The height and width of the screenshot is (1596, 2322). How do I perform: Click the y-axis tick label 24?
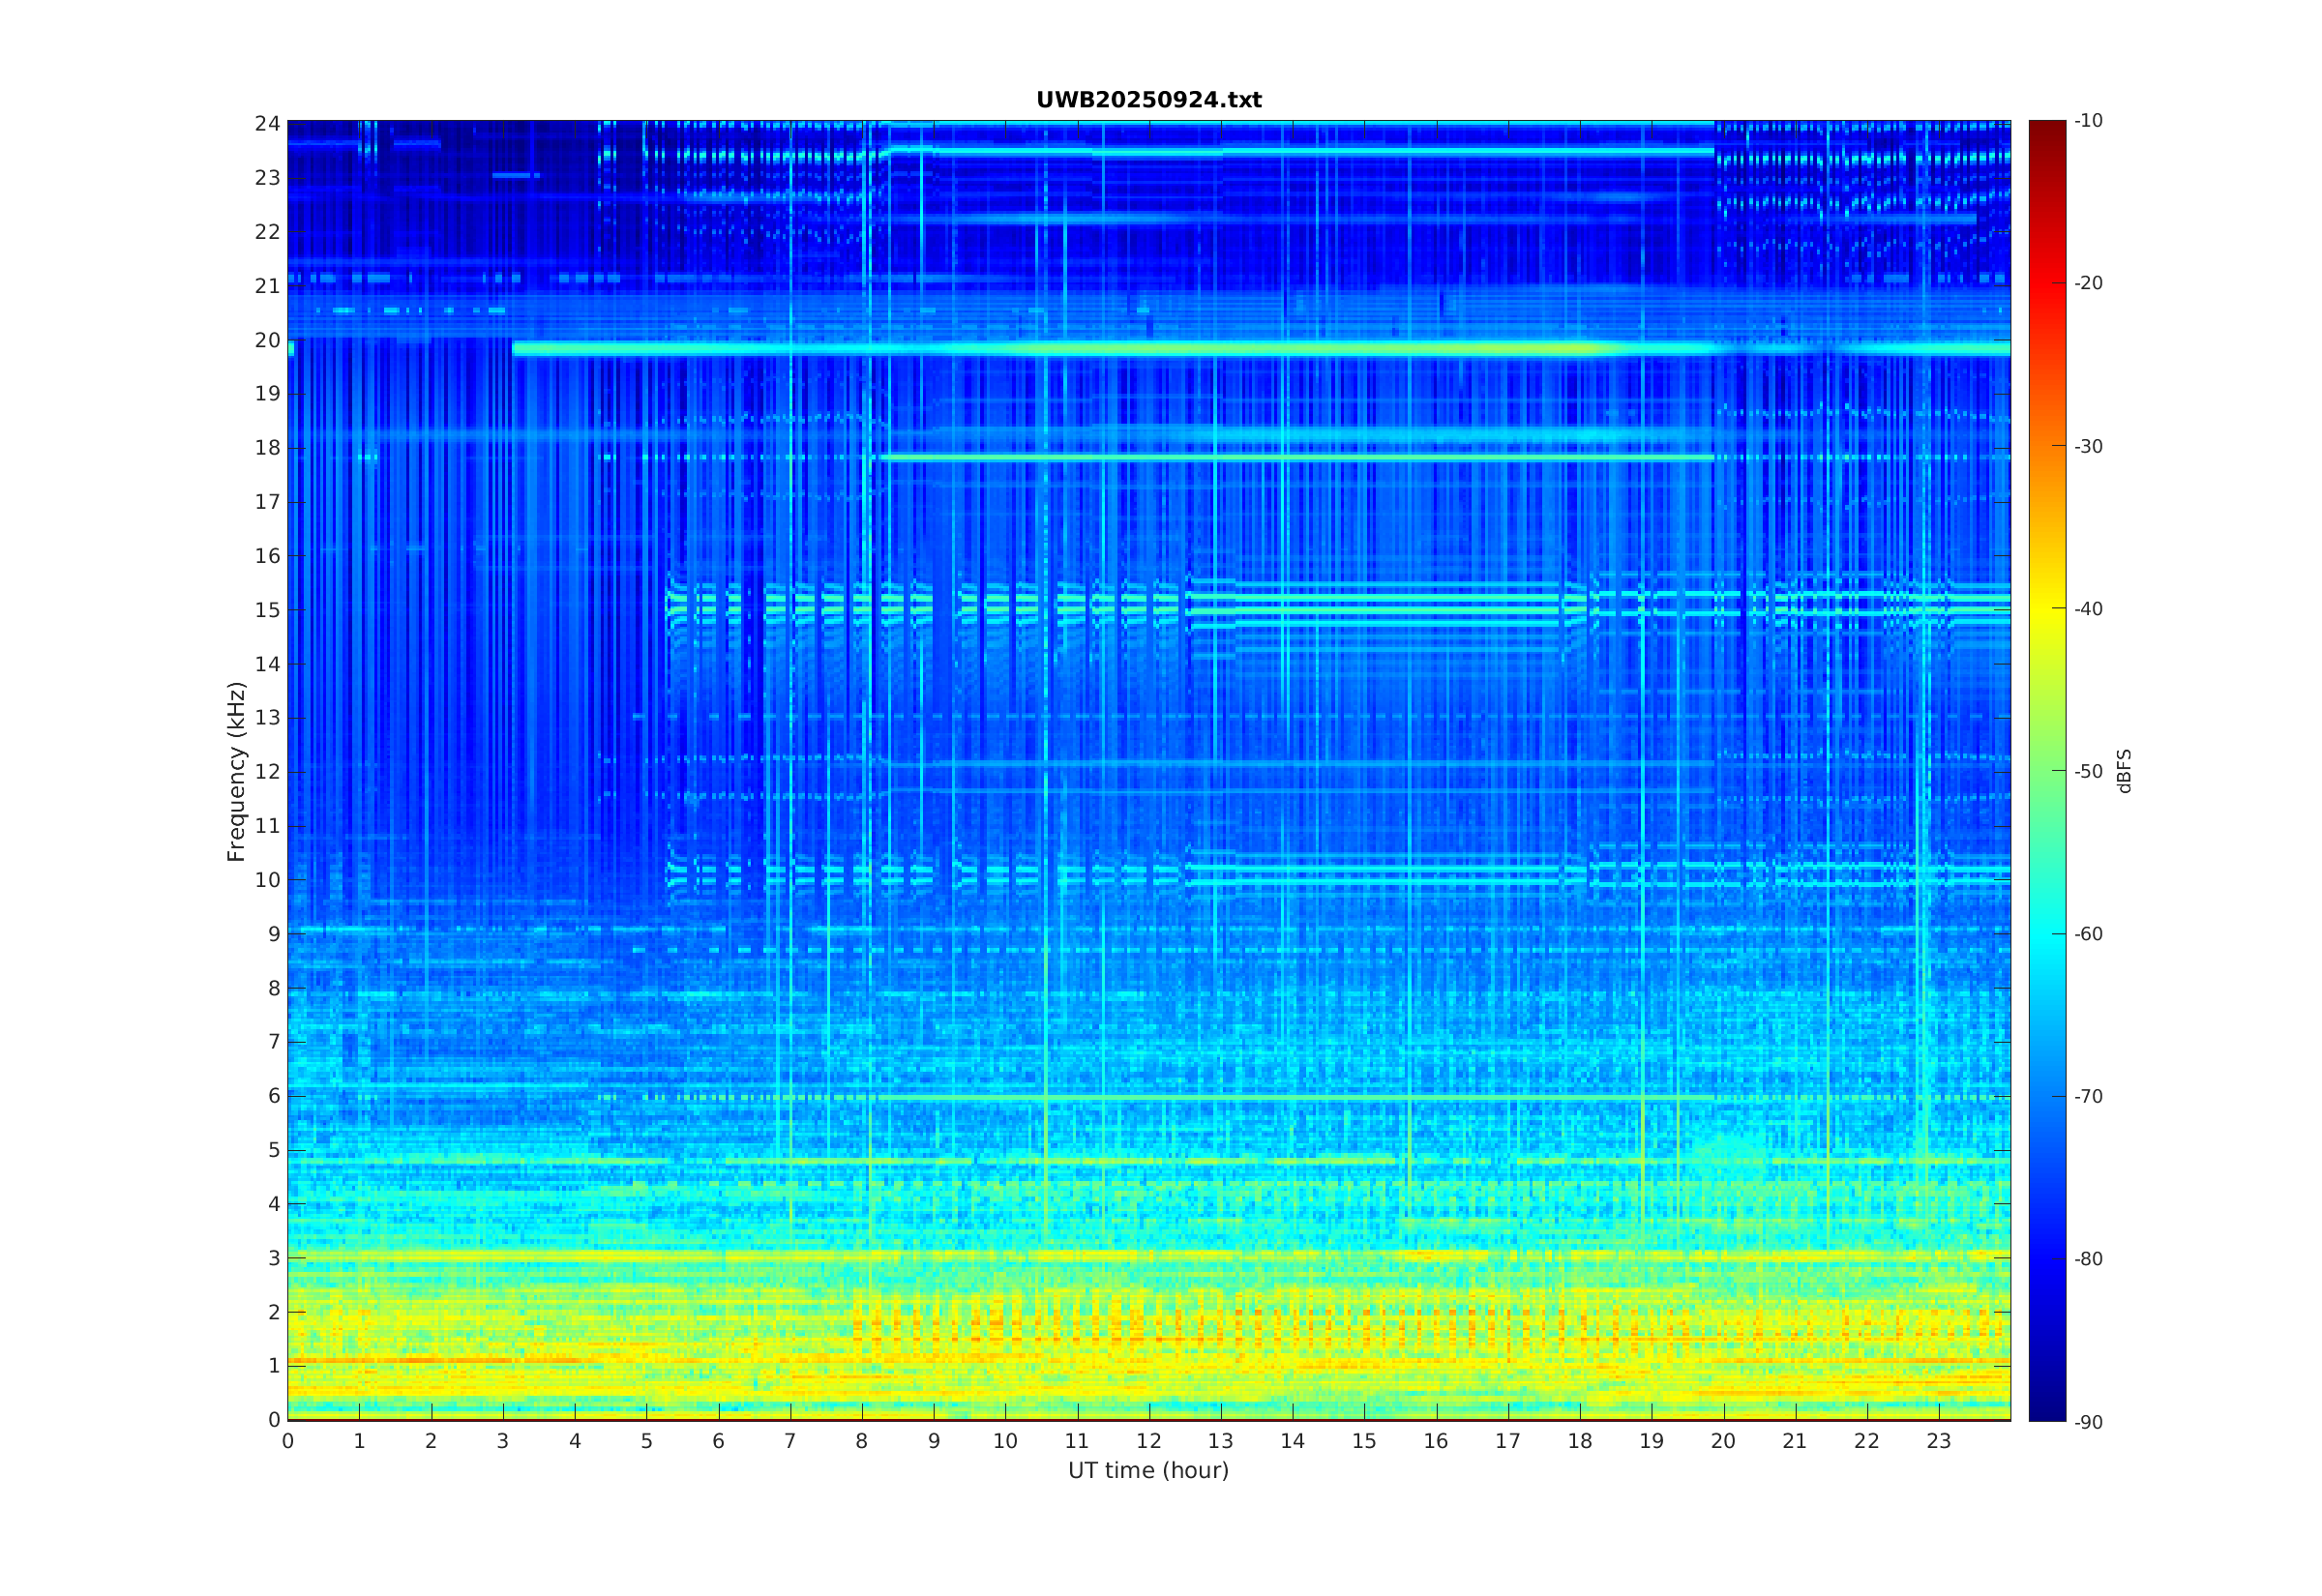pos(267,124)
